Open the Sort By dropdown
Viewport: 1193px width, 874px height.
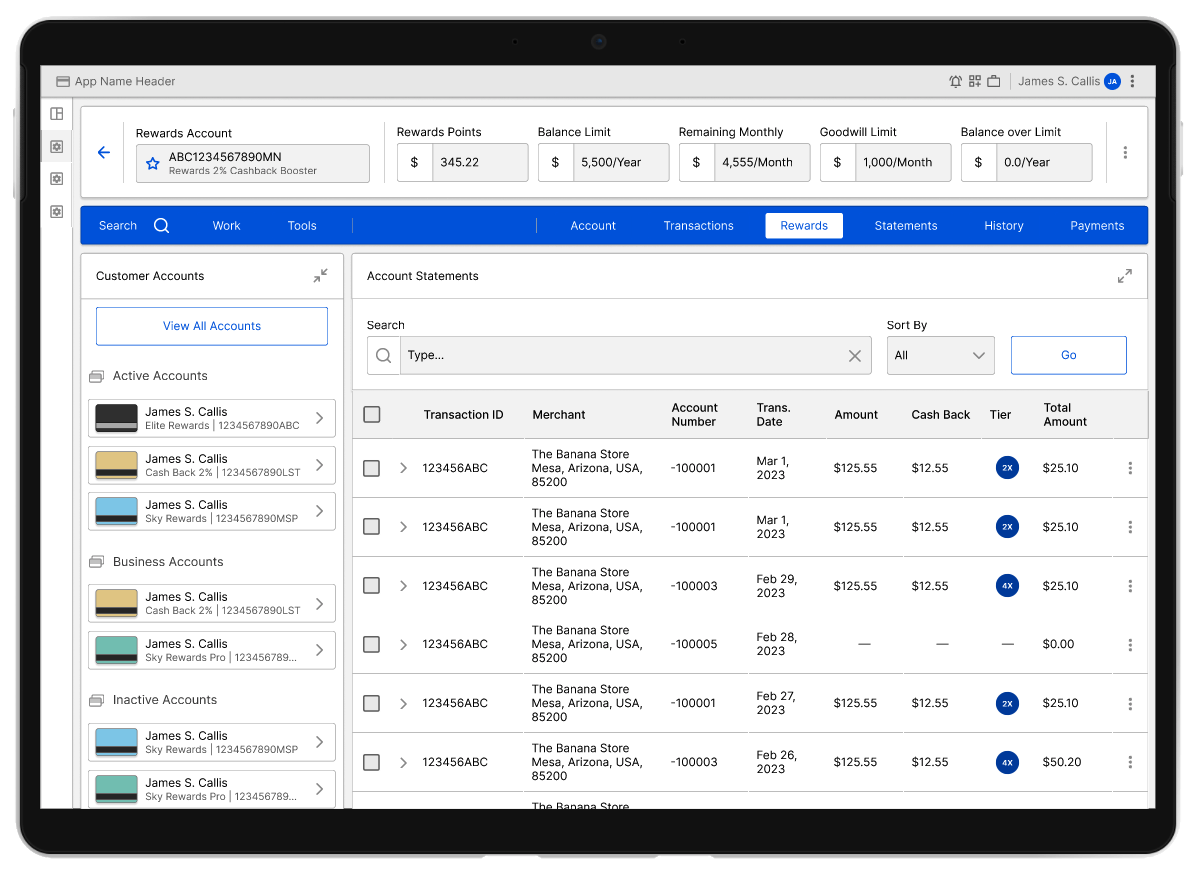[x=940, y=356]
